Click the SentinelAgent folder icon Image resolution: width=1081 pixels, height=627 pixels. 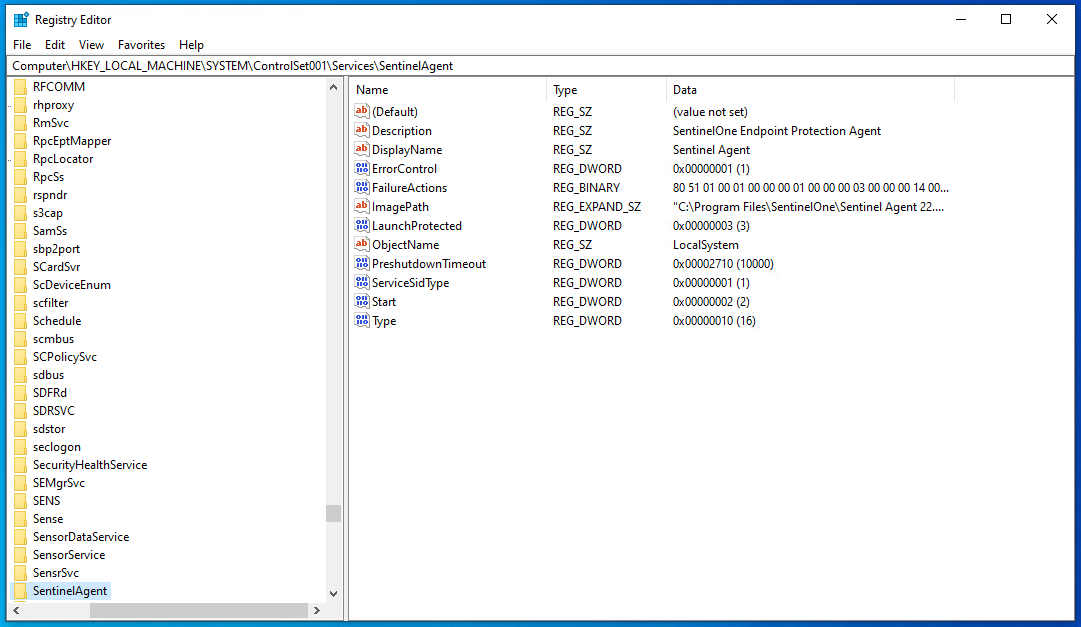[x=20, y=591]
